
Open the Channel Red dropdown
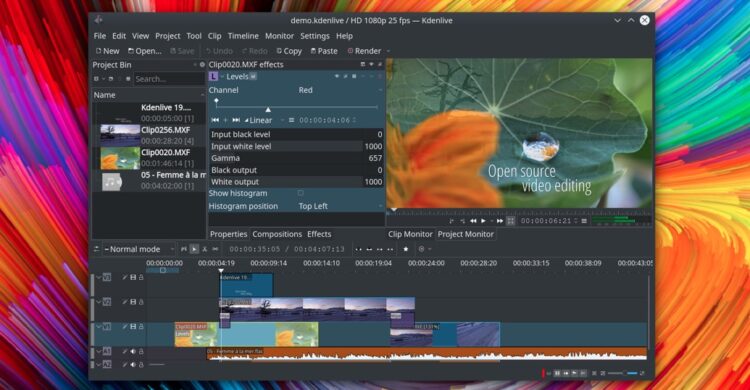pos(340,90)
